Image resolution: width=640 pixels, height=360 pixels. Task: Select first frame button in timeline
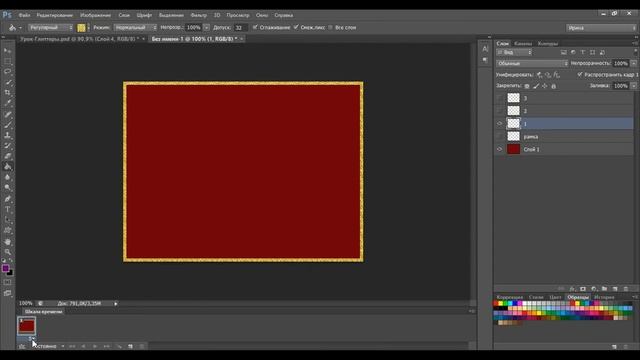[72, 346]
